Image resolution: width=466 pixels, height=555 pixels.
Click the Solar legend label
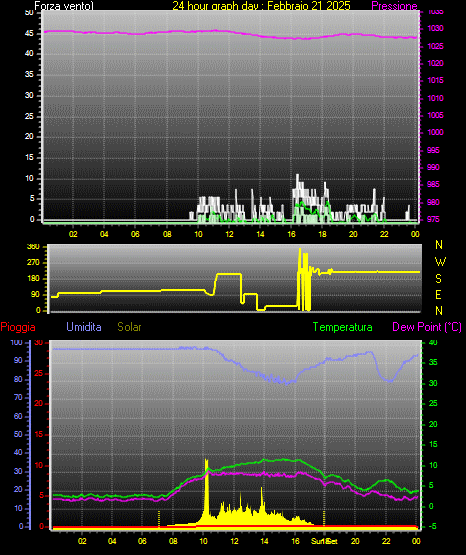tap(129, 327)
